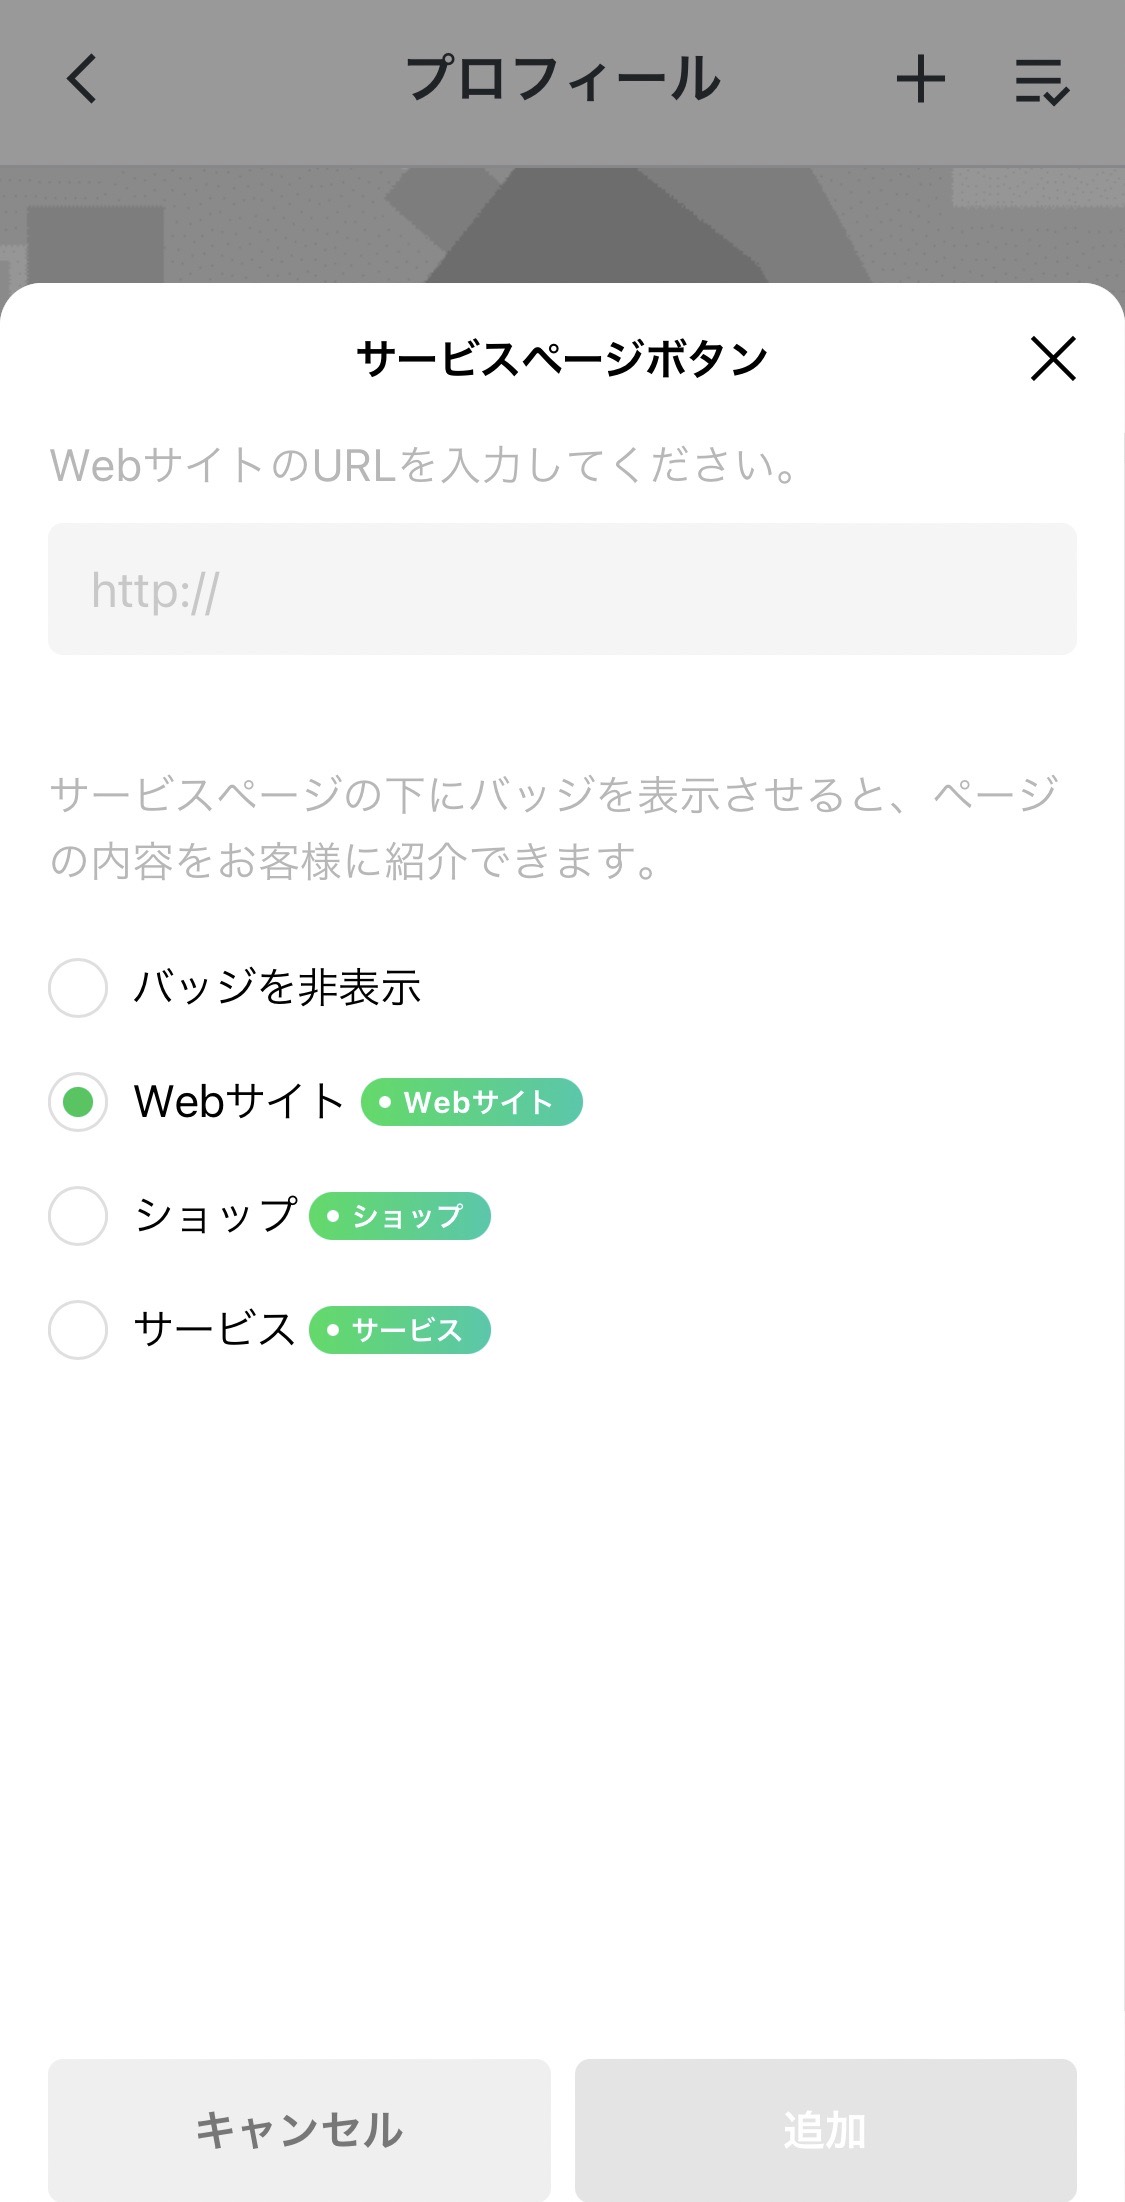Image resolution: width=1125 pixels, height=2202 pixels.
Task: Tap the green ショップ badge preview
Action: point(399,1216)
